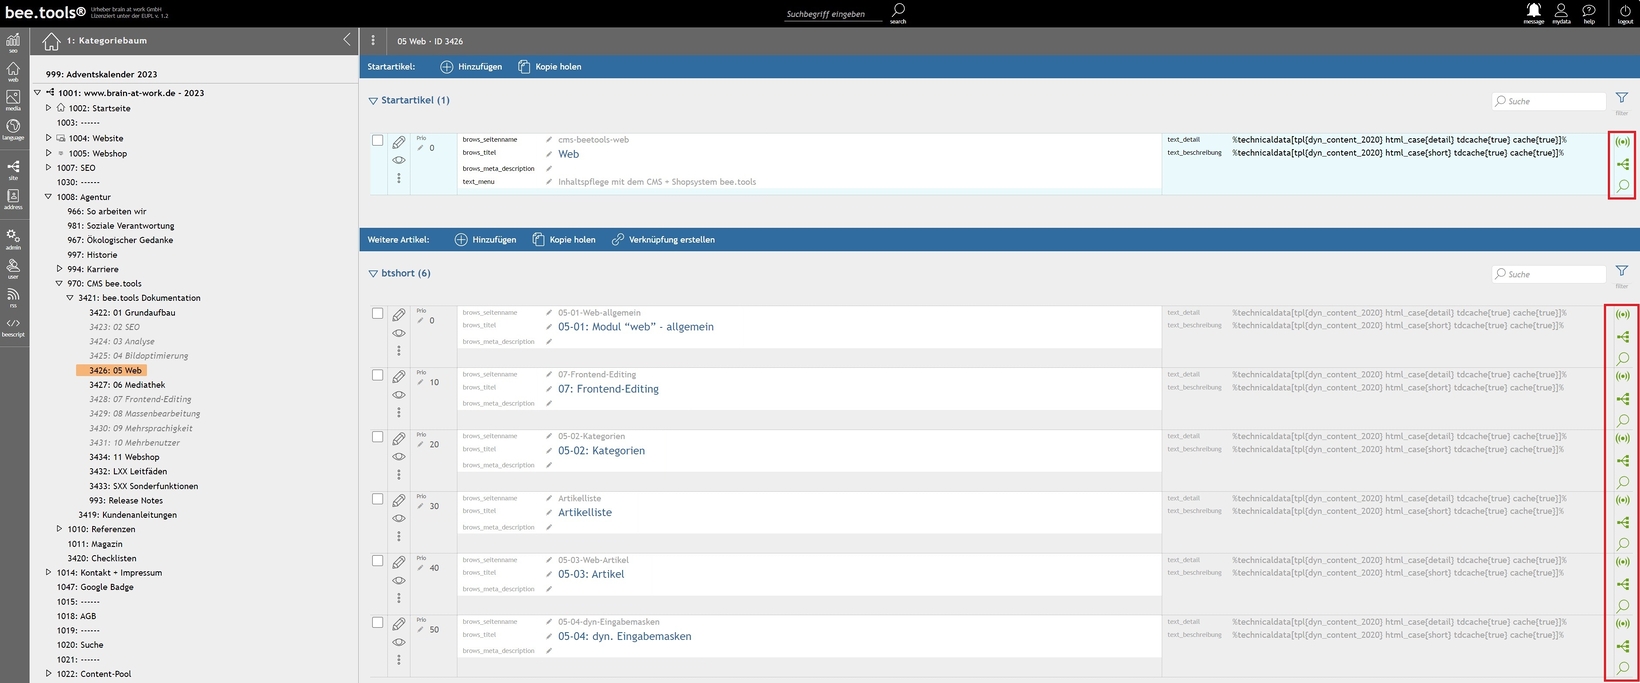Tick checkbox of Web start article
1640x683 pixels.
point(377,140)
